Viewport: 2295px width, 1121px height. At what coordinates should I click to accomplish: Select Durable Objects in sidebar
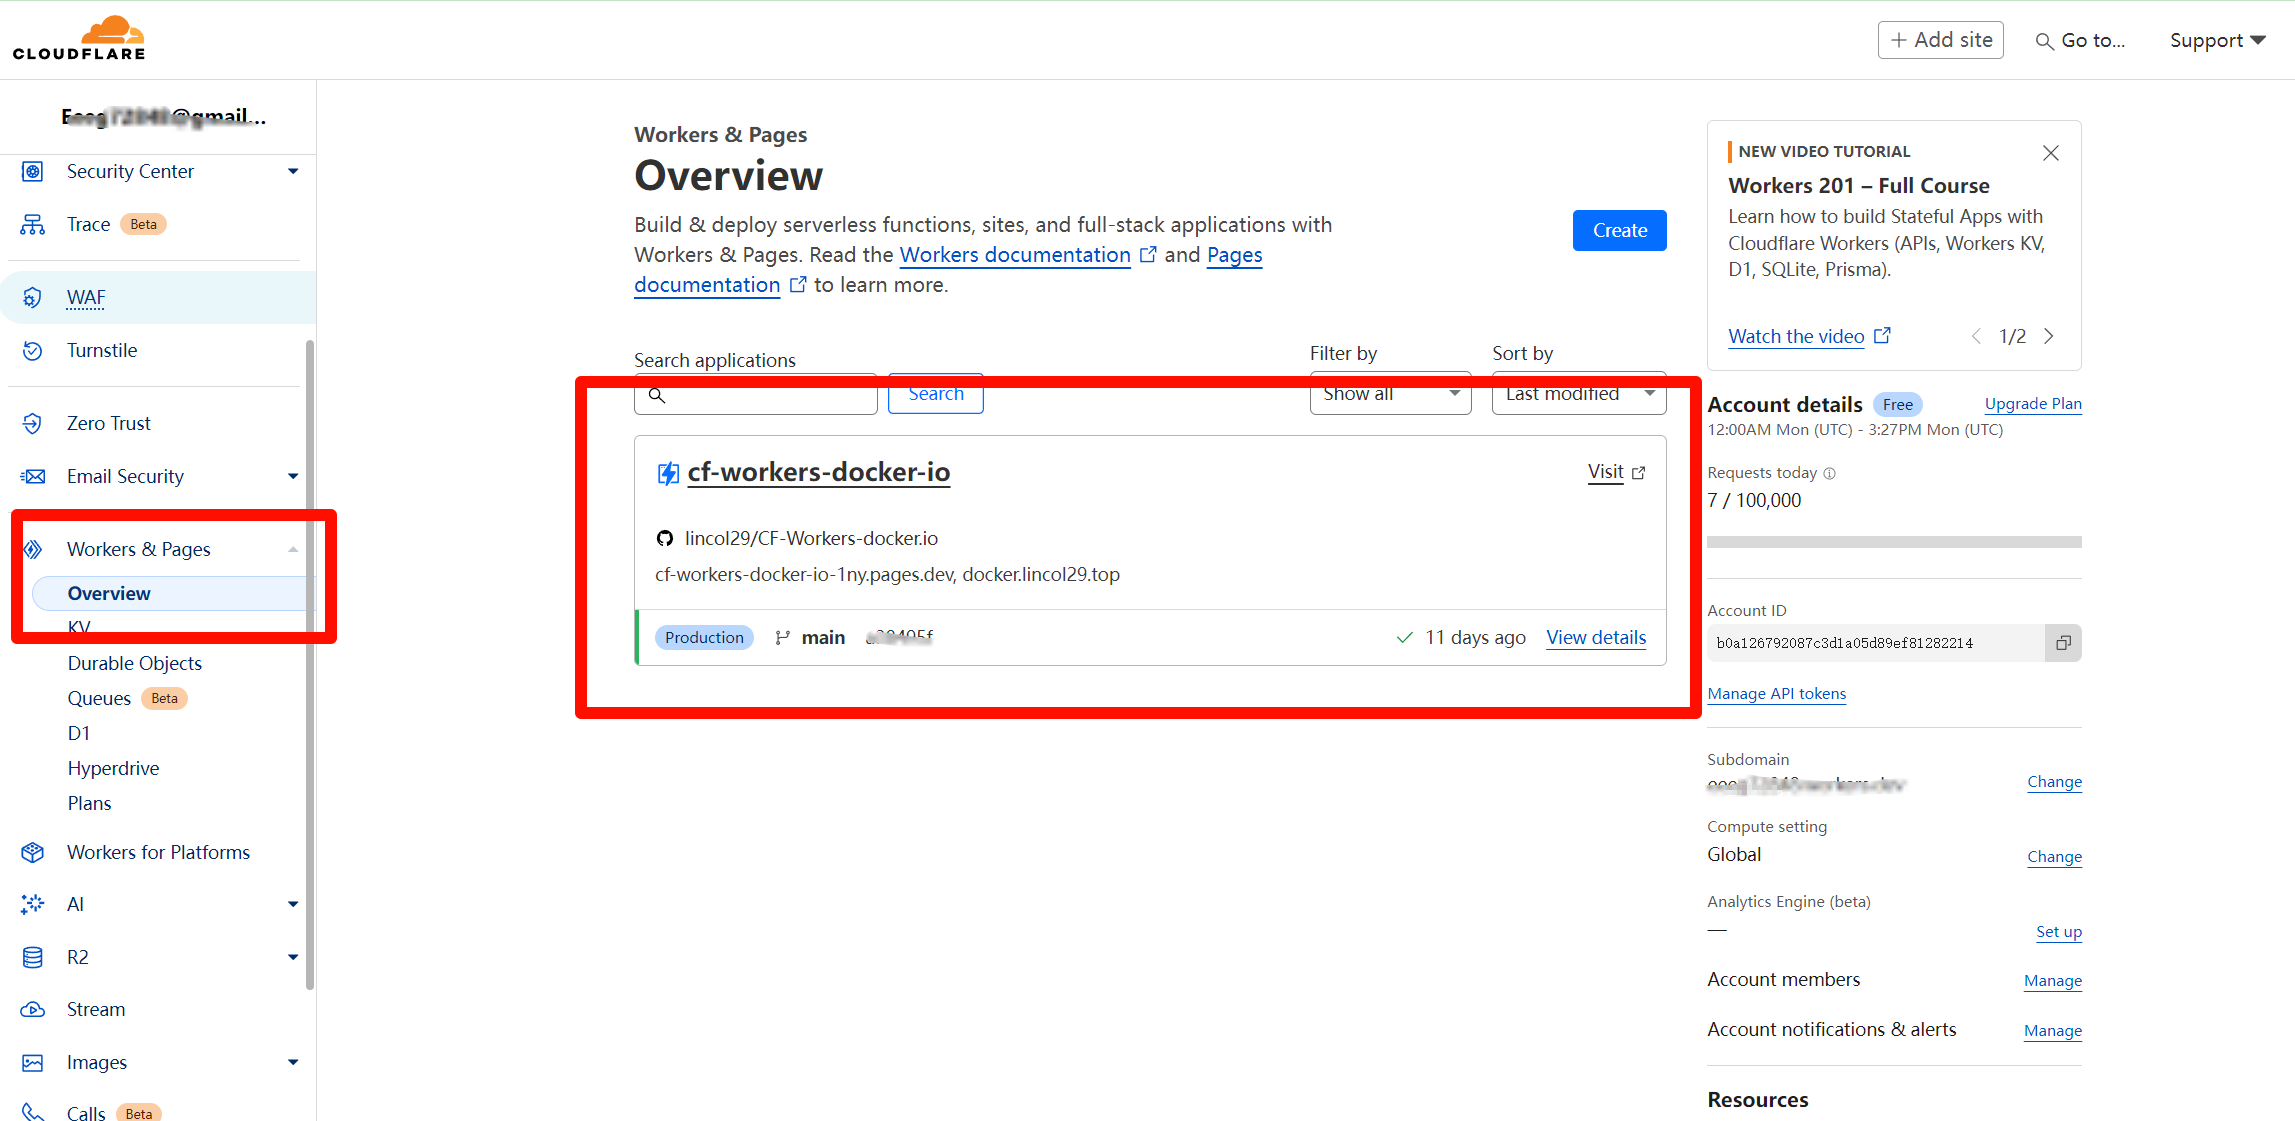pos(134,663)
